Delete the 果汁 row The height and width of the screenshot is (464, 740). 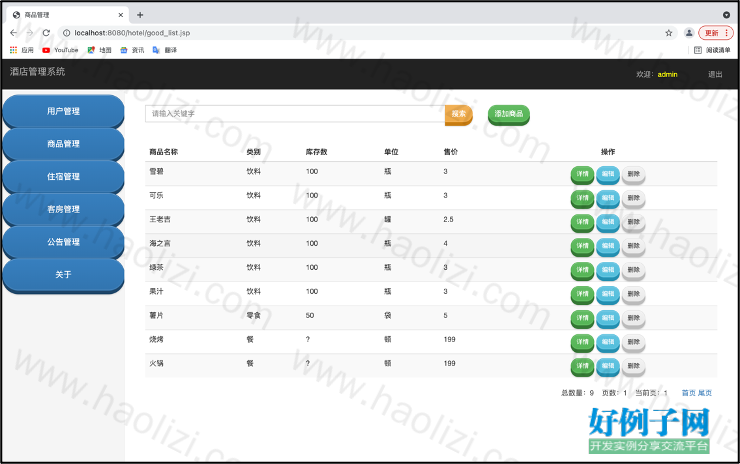(633, 295)
